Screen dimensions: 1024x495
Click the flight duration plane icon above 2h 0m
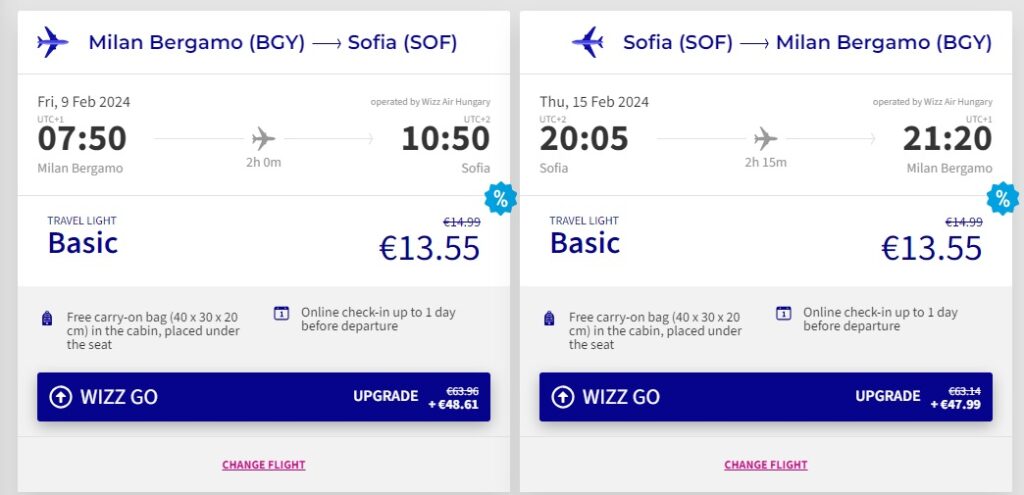click(264, 138)
